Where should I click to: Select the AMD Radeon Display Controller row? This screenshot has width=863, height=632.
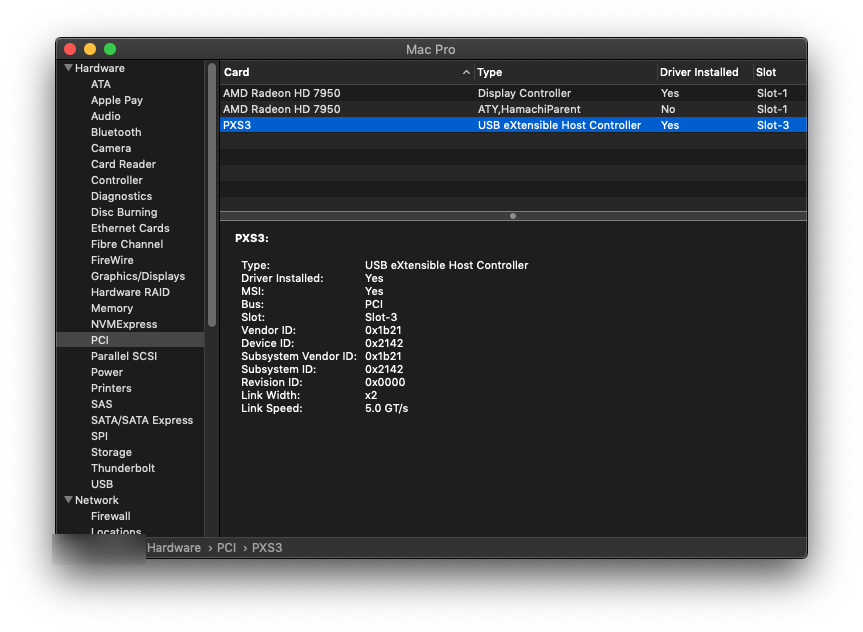point(513,93)
